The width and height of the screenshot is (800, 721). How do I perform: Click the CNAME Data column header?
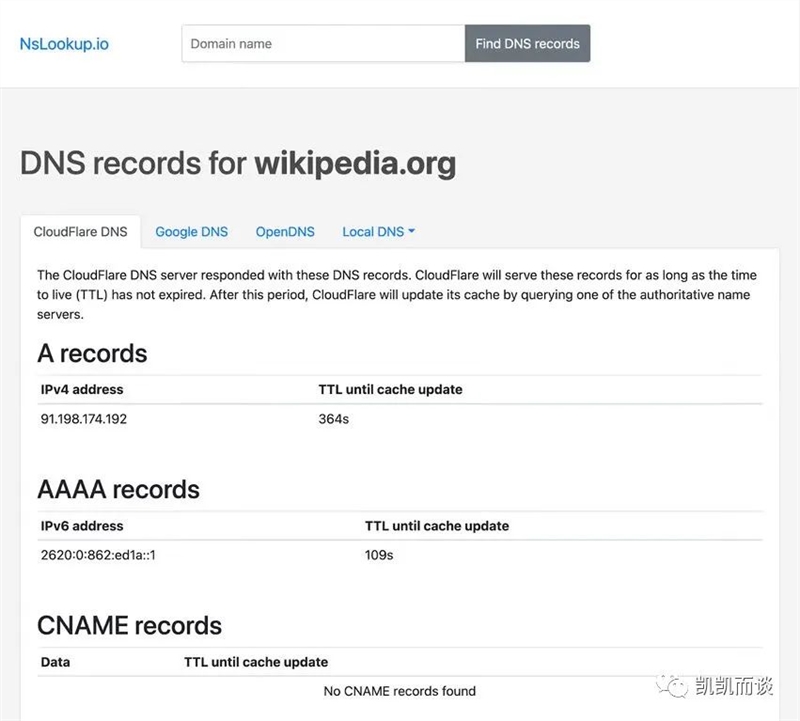coord(55,662)
